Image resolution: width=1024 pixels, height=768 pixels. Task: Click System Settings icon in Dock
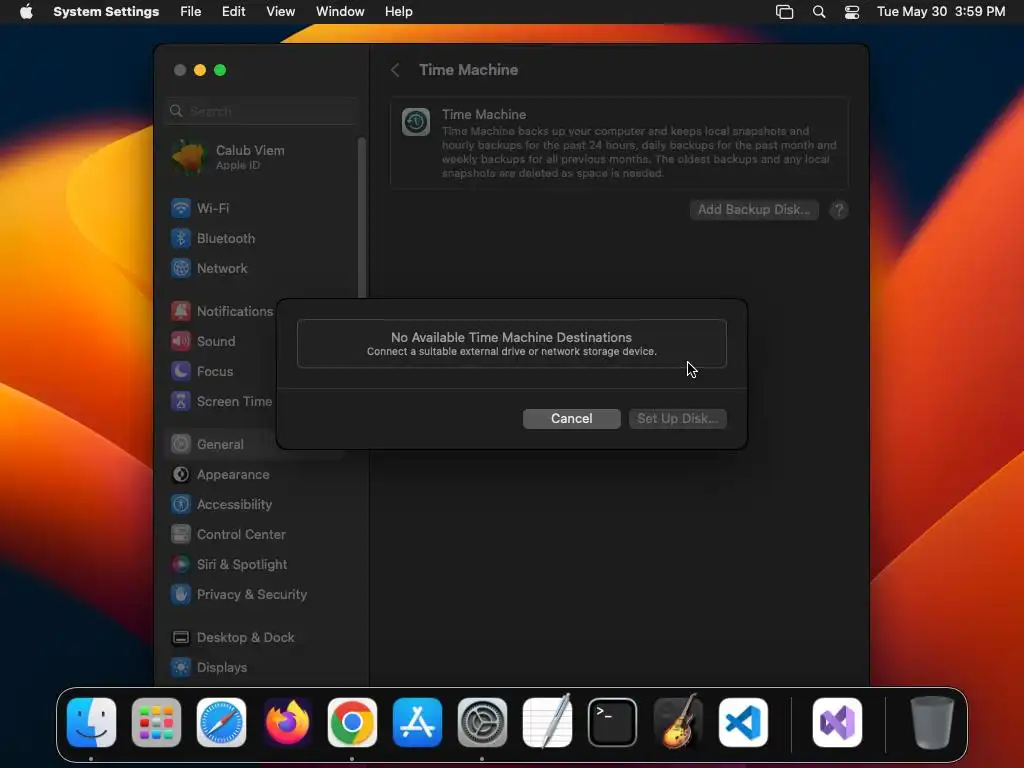[x=482, y=722]
